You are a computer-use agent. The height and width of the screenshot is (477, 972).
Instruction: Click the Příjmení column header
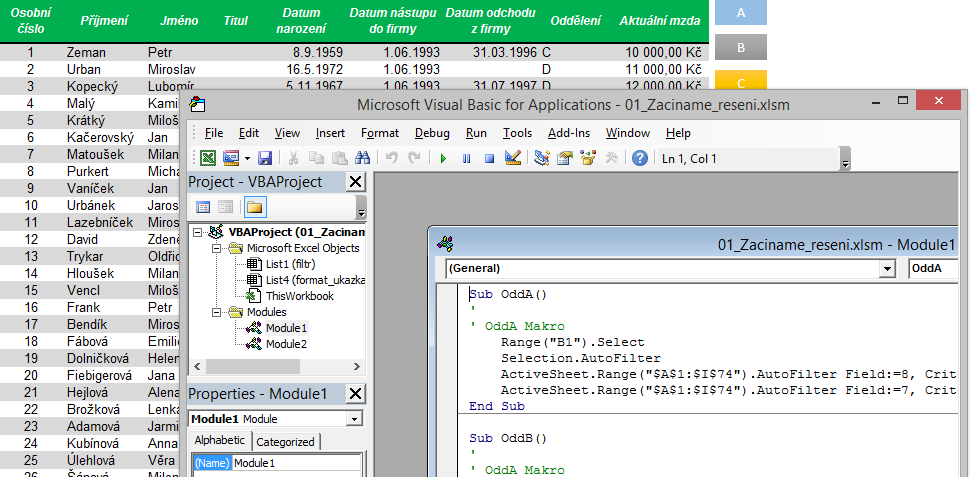pos(104,20)
